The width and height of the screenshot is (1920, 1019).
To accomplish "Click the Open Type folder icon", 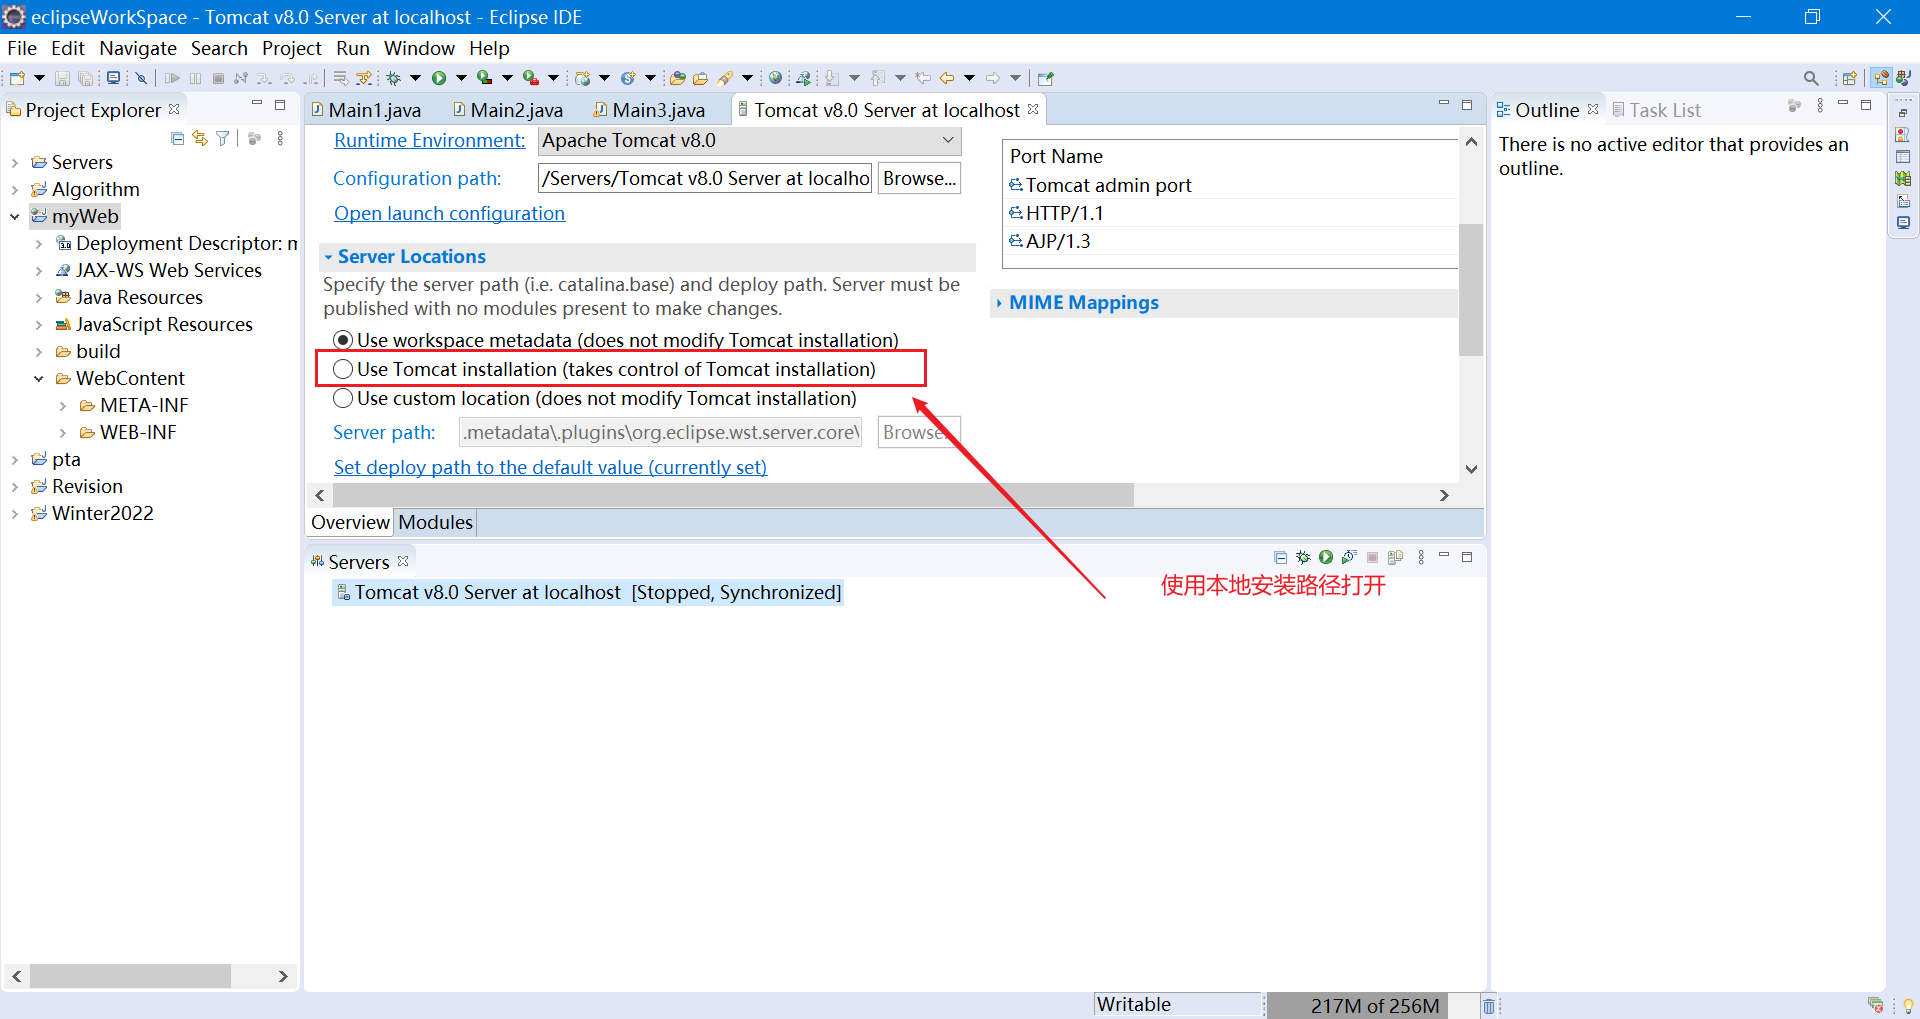I will point(678,78).
